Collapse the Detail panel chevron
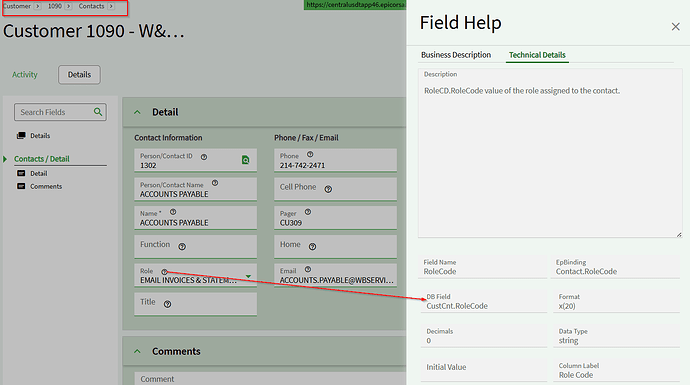The width and height of the screenshot is (690, 385). [x=137, y=112]
